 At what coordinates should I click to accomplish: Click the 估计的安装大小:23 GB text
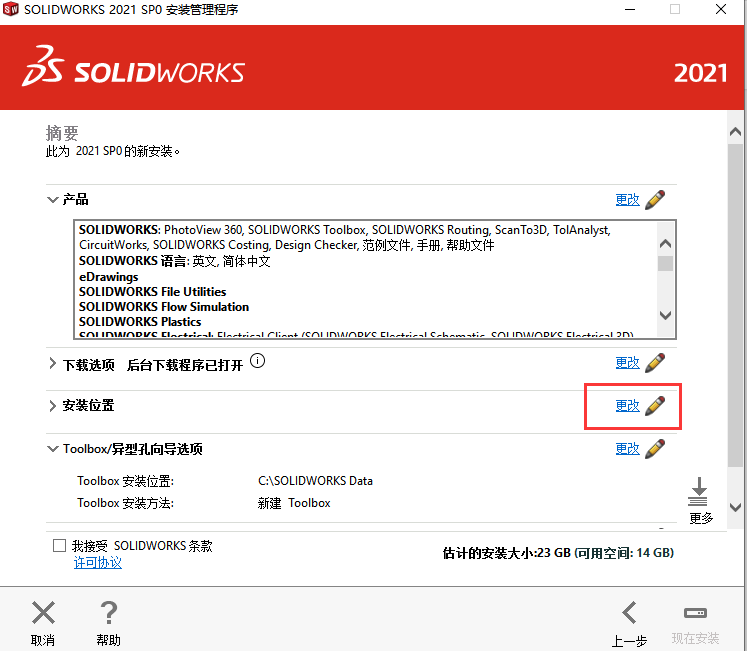click(x=507, y=553)
